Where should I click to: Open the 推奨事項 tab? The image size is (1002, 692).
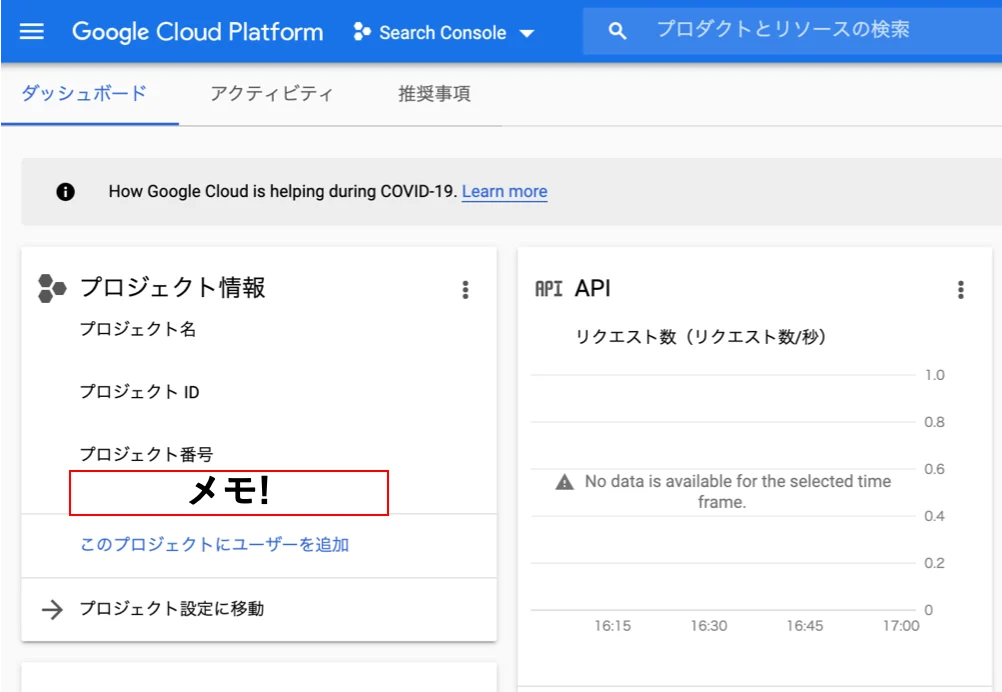(435, 93)
